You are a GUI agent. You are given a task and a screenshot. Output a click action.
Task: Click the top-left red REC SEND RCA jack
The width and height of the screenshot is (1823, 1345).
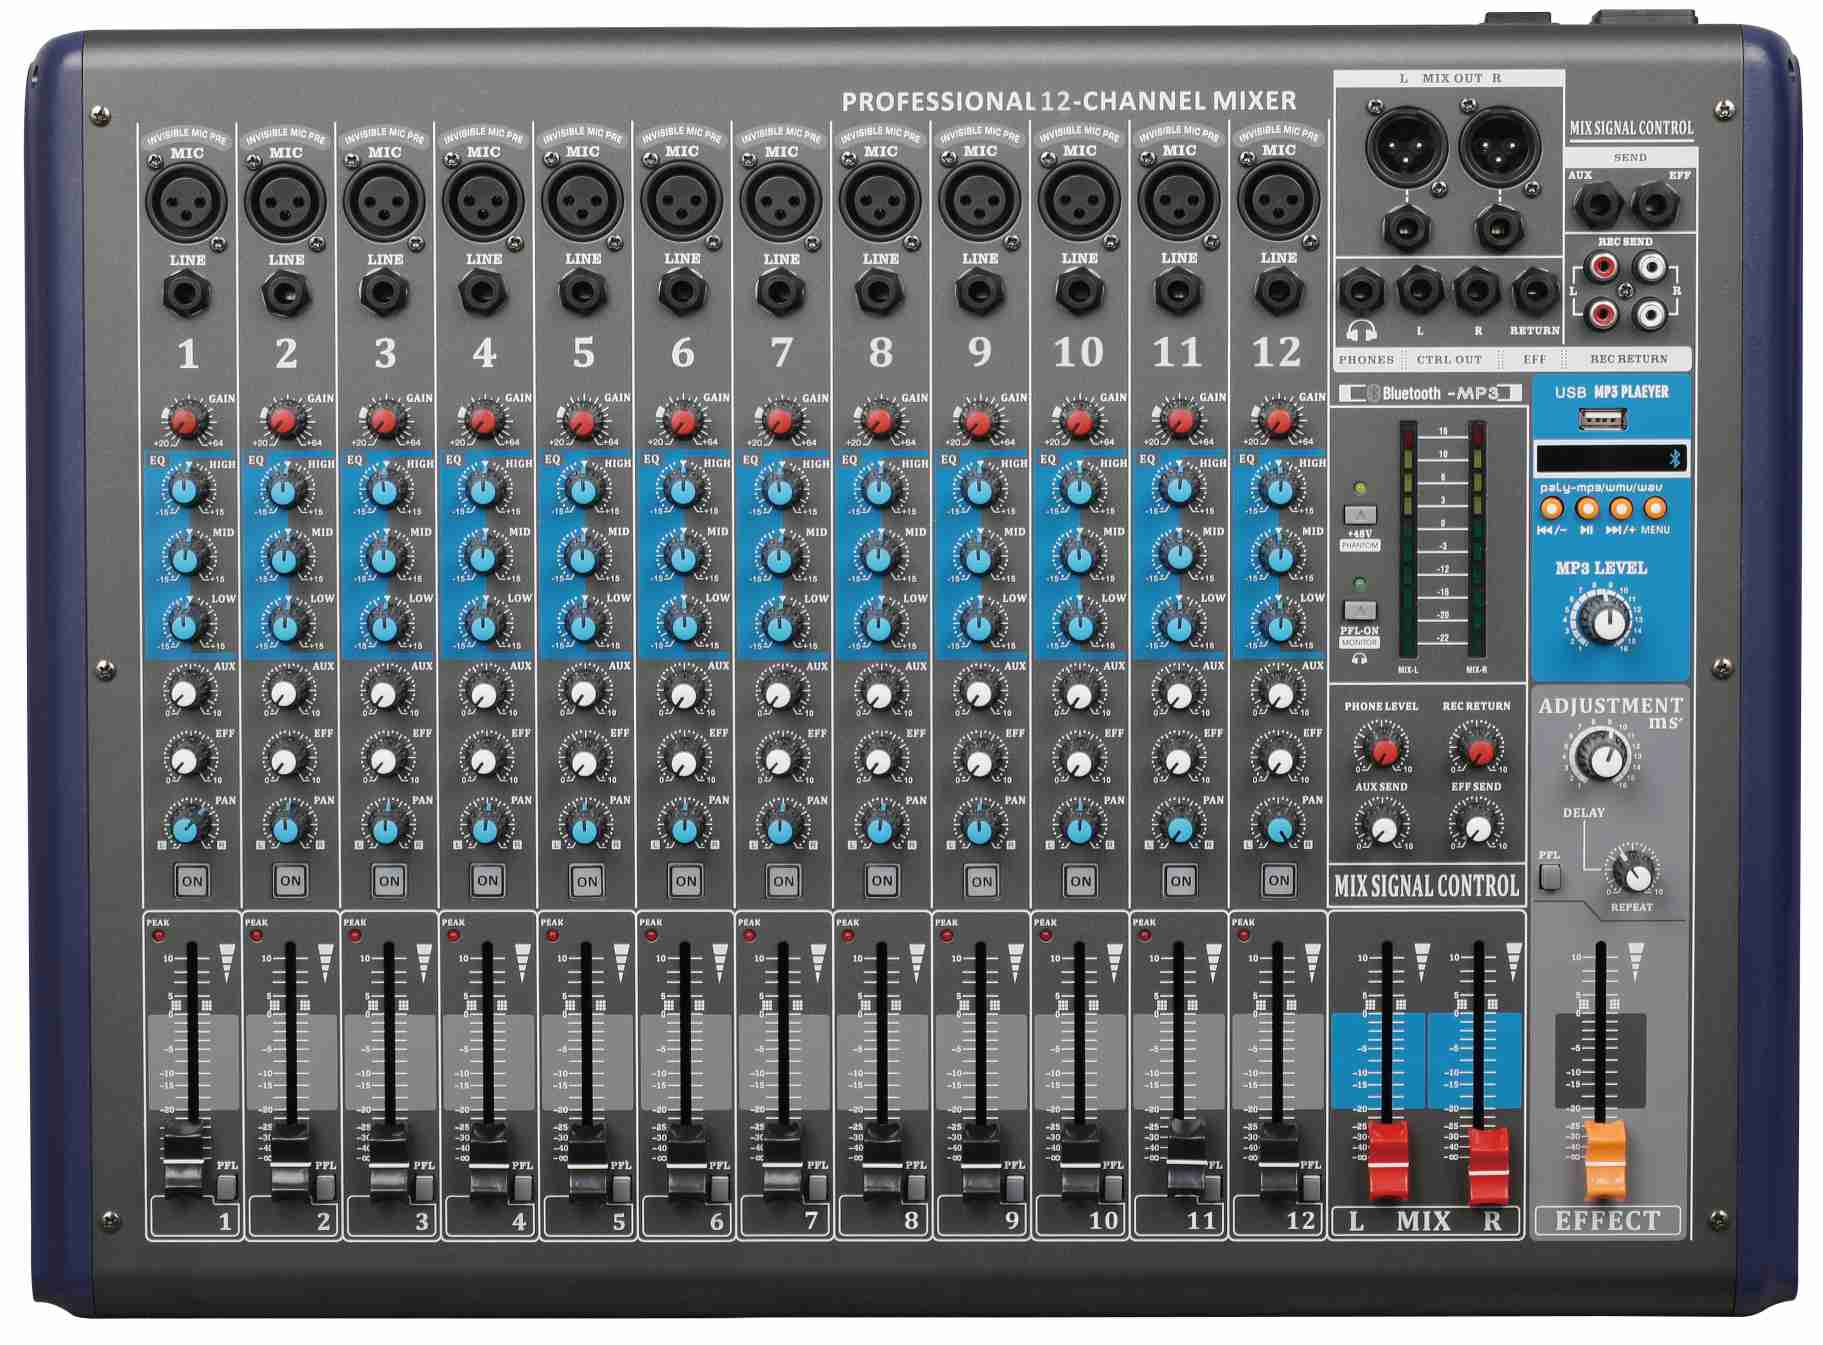tap(1603, 267)
